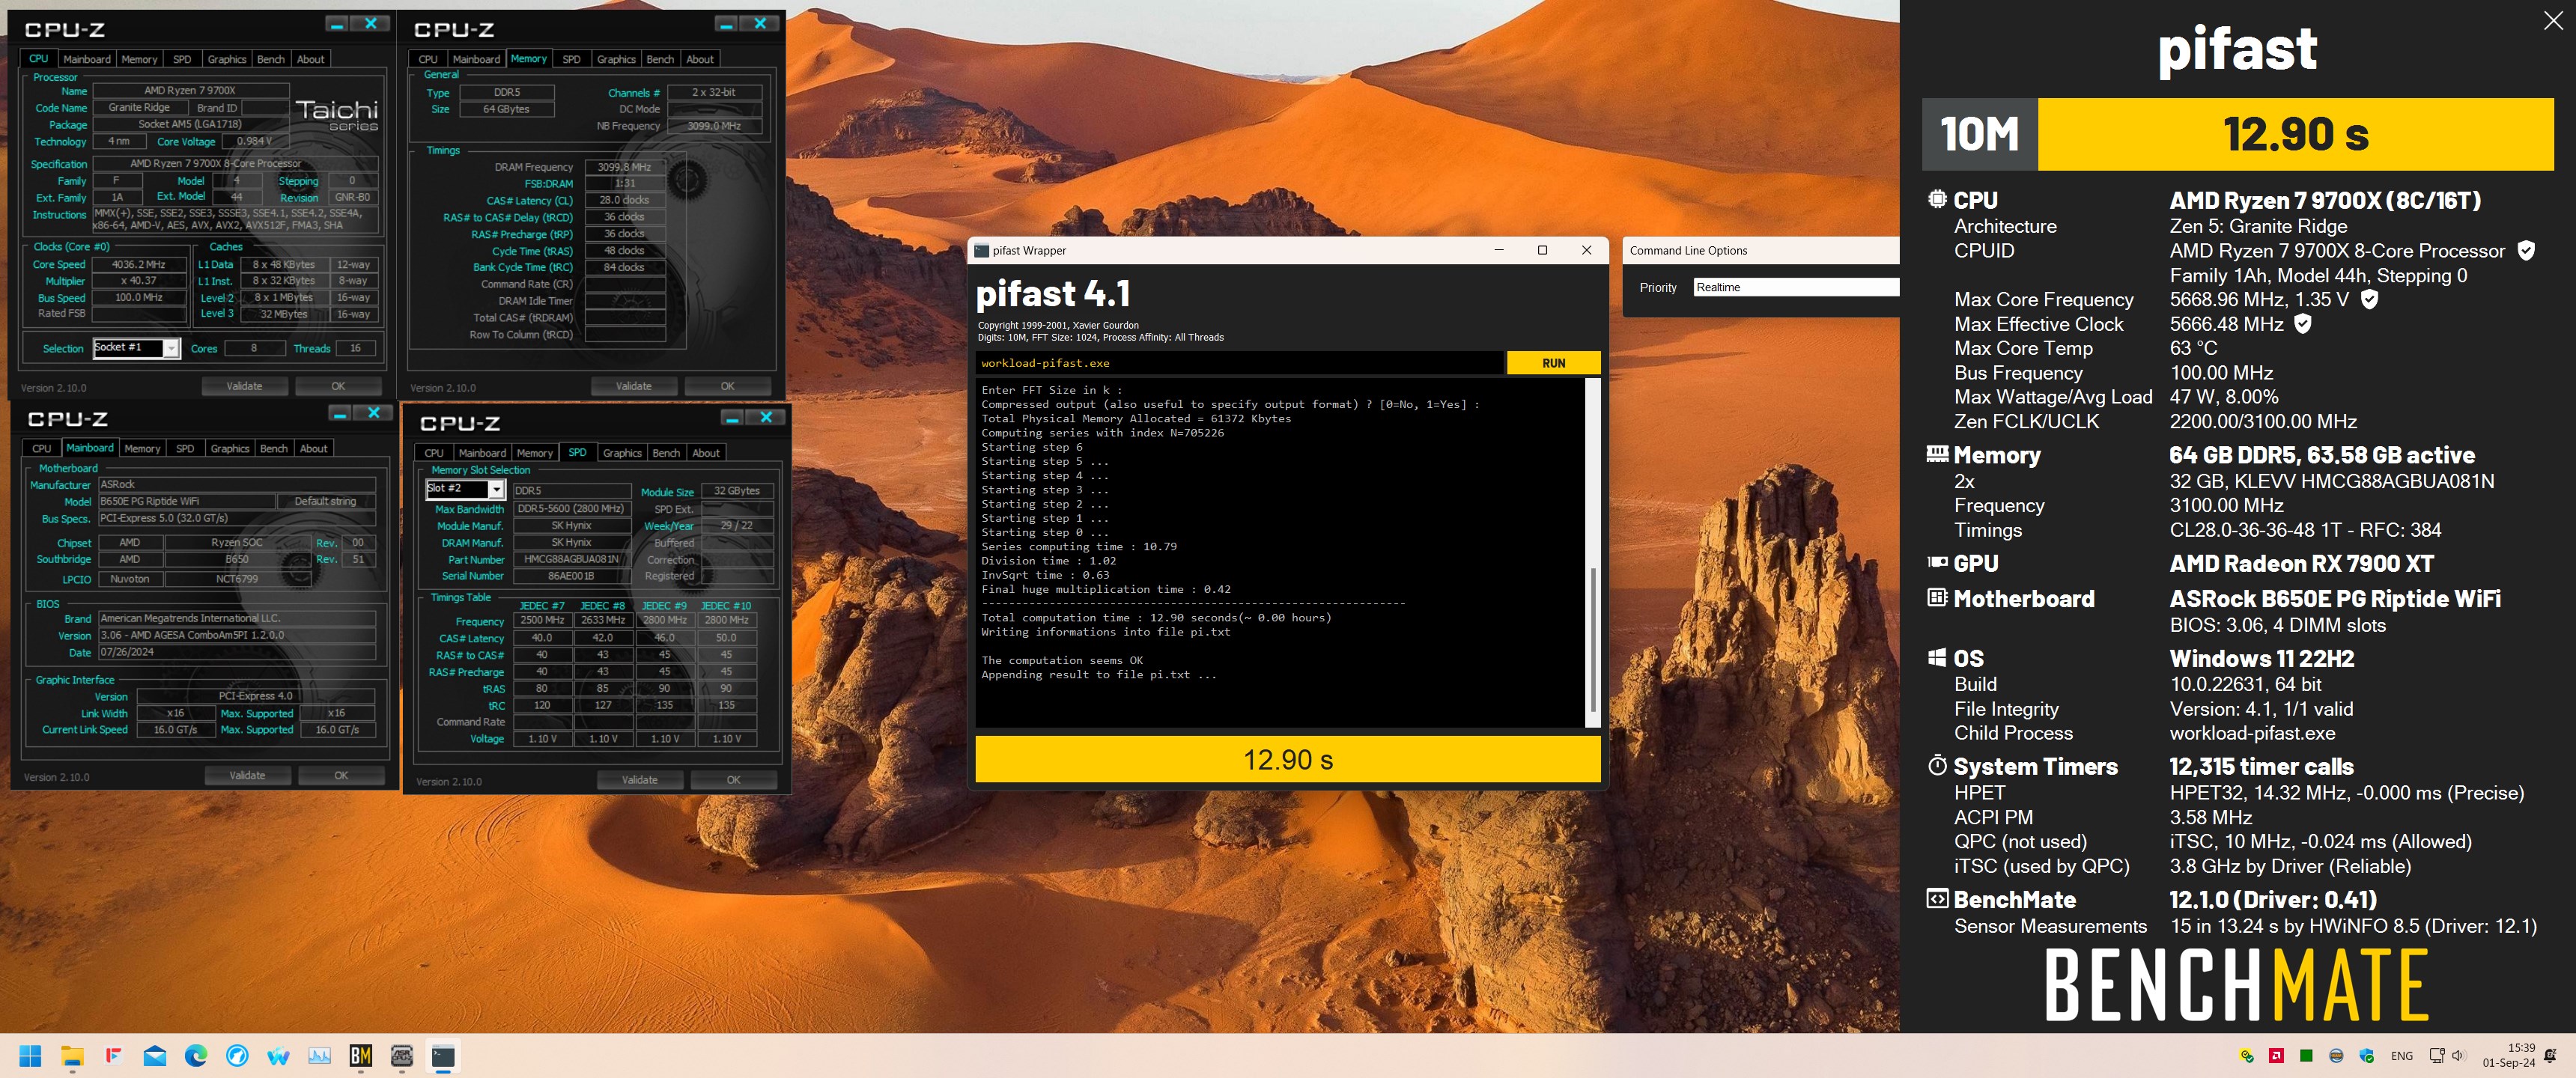Click the verified shield beside Max Effective Clock
Viewport: 2576px width, 1078px height.
click(2303, 324)
